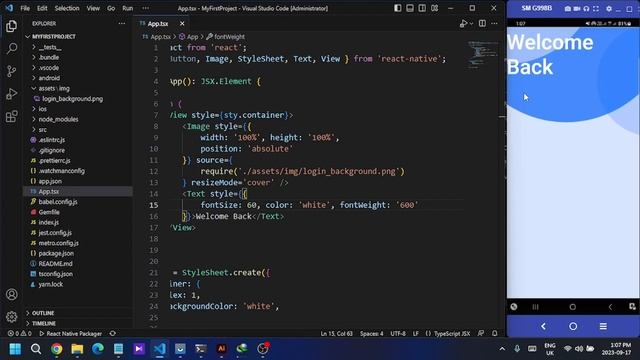Open the Manage gear in the activity bar
640x360 pixels.
[11, 316]
